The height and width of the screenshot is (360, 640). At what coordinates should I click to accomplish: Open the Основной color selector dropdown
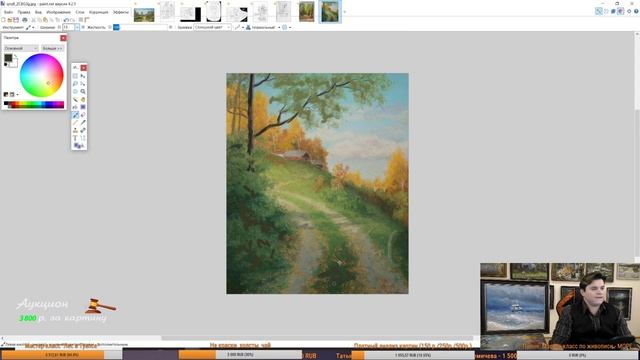(x=21, y=48)
